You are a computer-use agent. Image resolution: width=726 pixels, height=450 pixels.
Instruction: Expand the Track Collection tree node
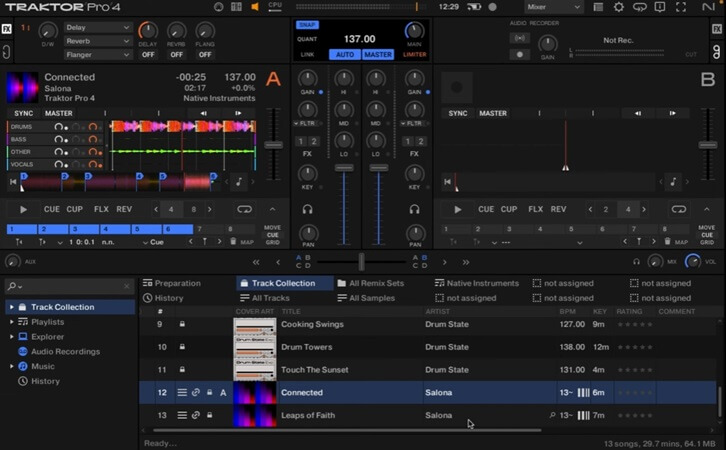12,307
